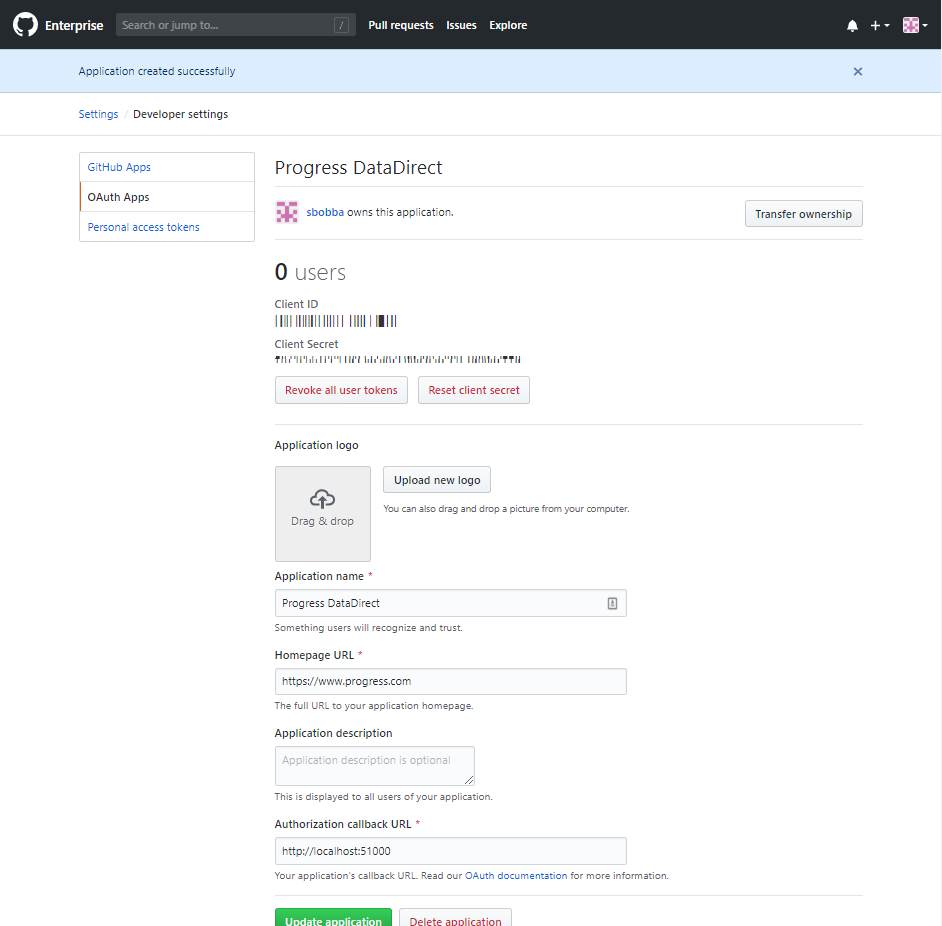Click Reset client secret button
Image resolution: width=942 pixels, height=926 pixels.
tap(473, 390)
